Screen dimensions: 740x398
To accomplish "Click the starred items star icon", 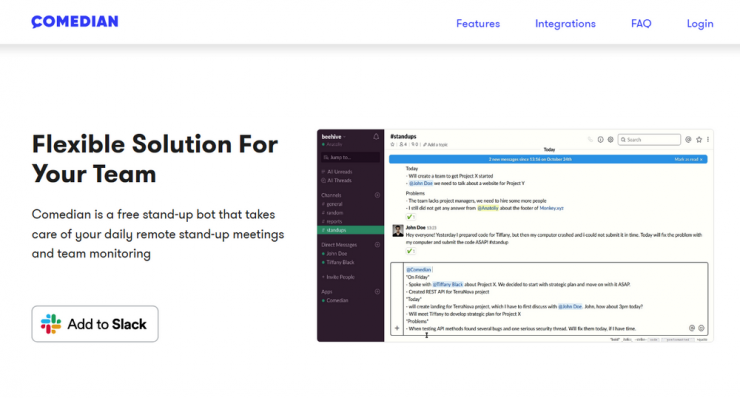I will pos(699,139).
